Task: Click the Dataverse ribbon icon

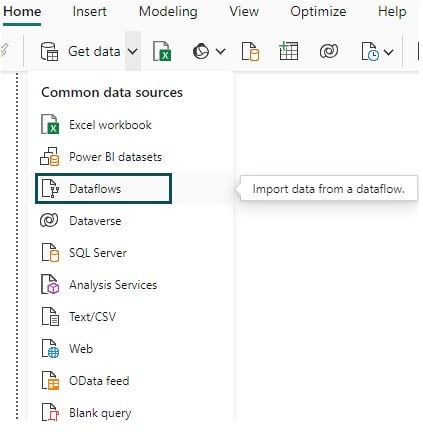Action: click(x=329, y=51)
